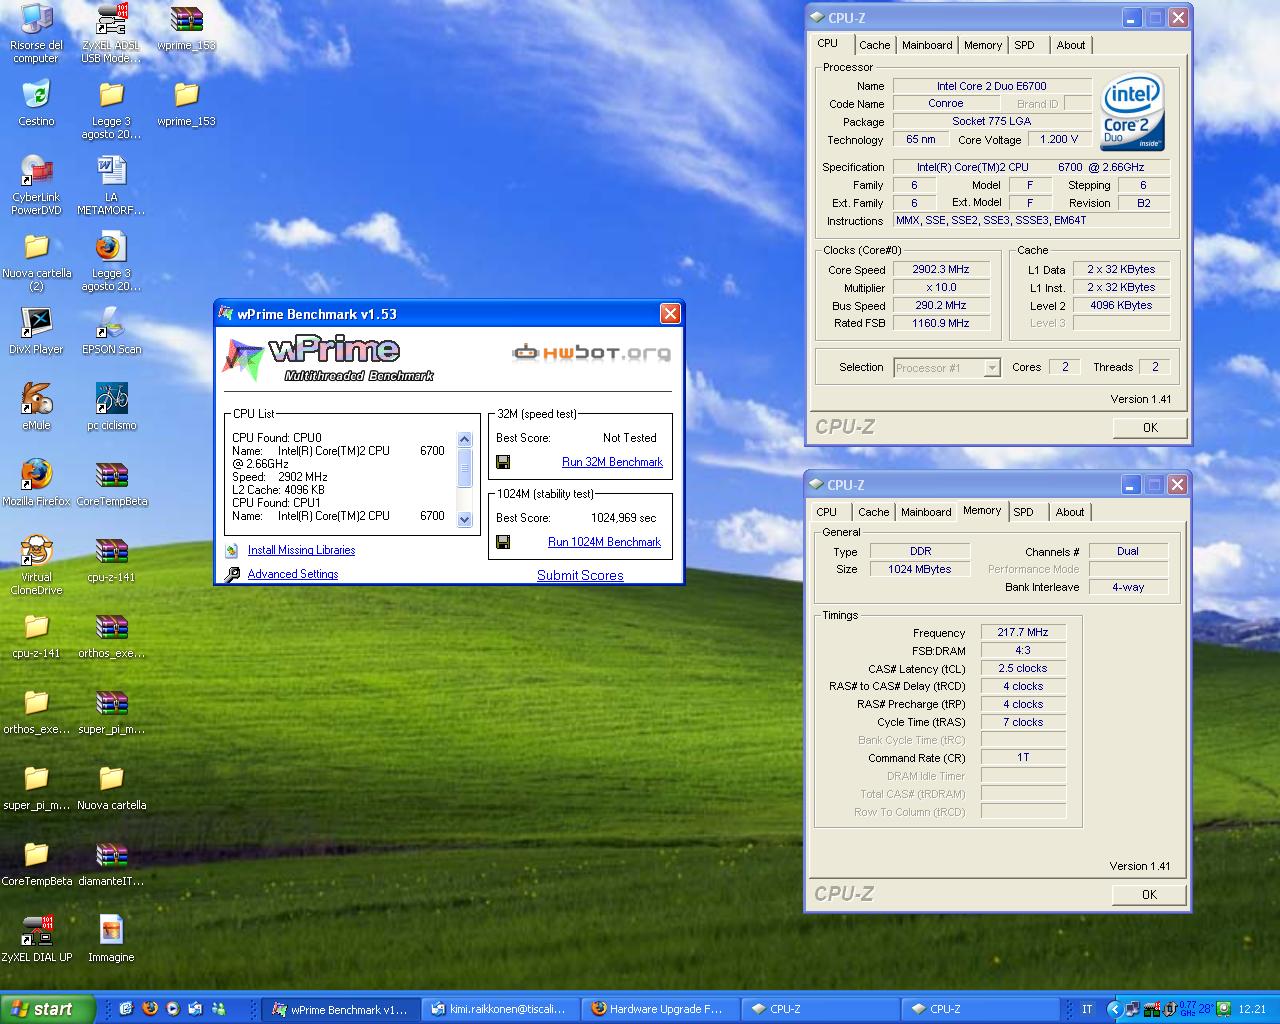Switch to CPU tab in lower CPU-Z
Image resolution: width=1280 pixels, height=1024 pixels.
click(x=826, y=512)
